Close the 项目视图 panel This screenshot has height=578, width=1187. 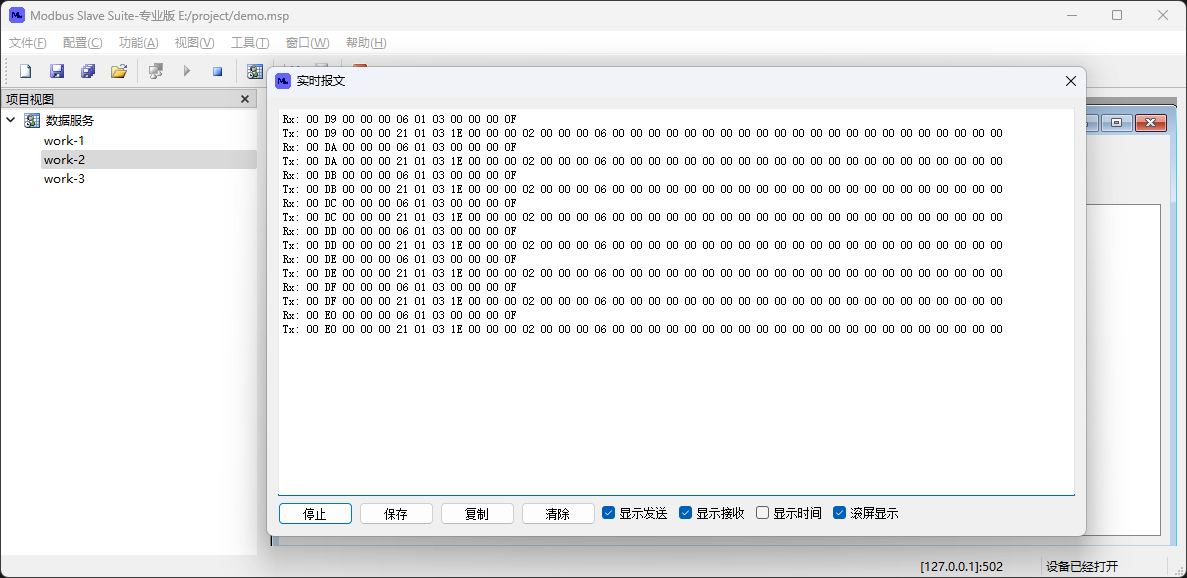[x=245, y=99]
